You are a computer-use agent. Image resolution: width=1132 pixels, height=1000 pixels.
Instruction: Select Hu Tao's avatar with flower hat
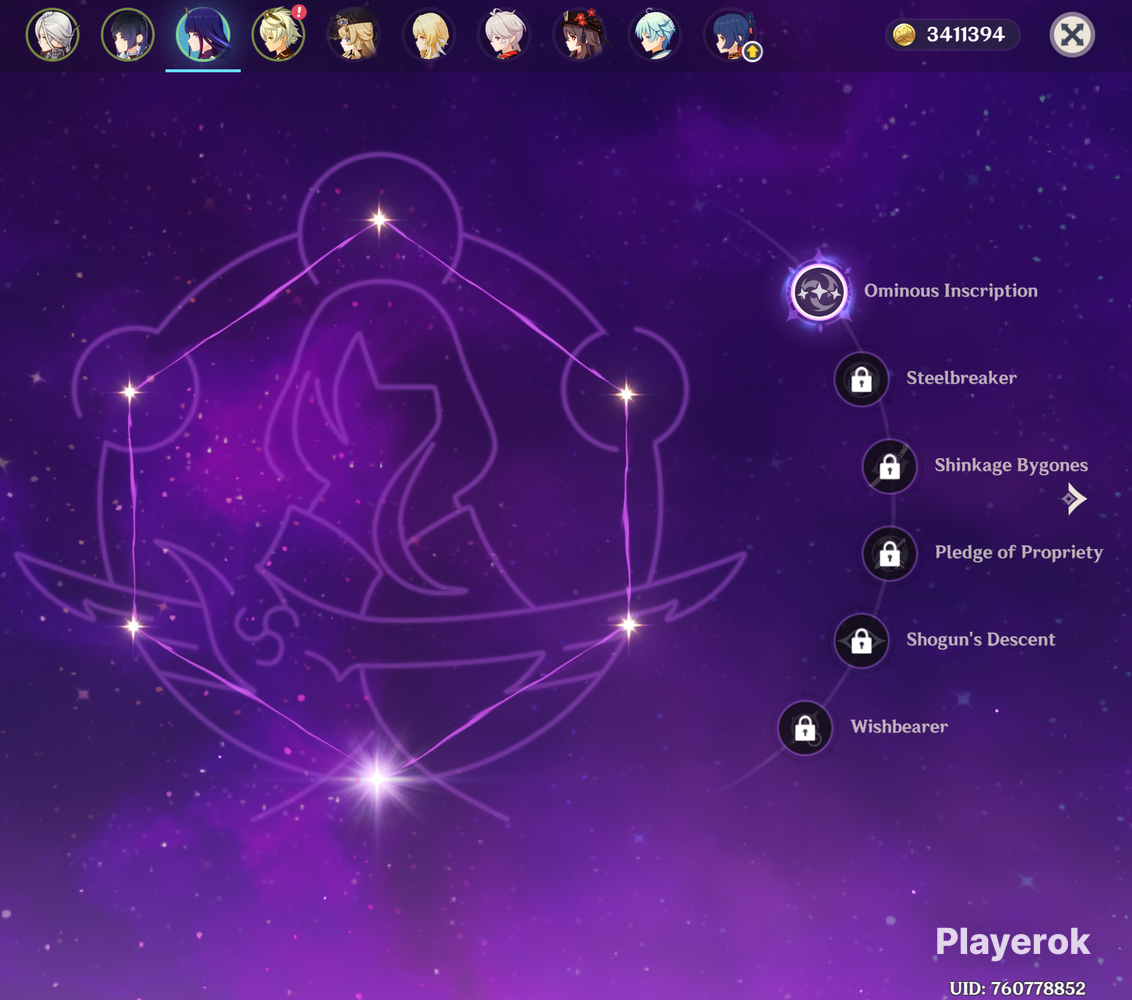coord(580,34)
